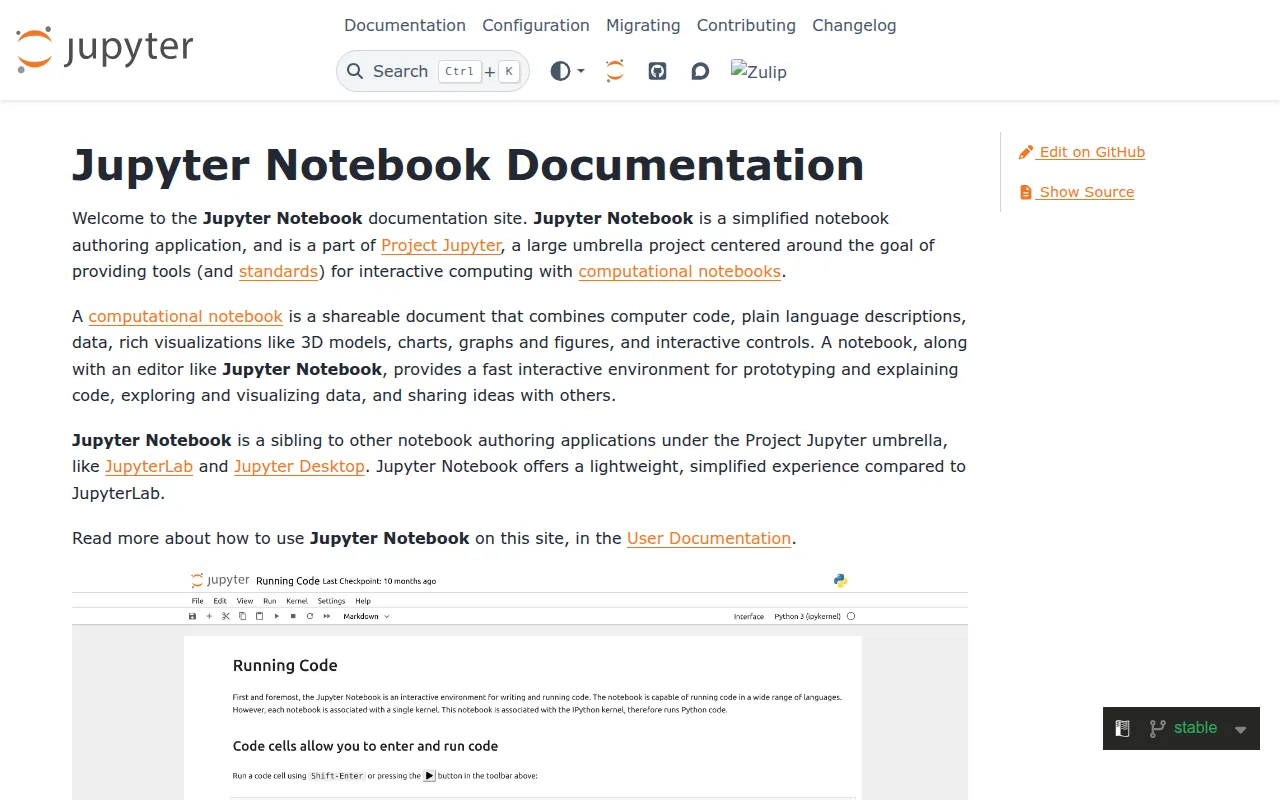
Task: Follow the standards link
Action: click(278, 271)
